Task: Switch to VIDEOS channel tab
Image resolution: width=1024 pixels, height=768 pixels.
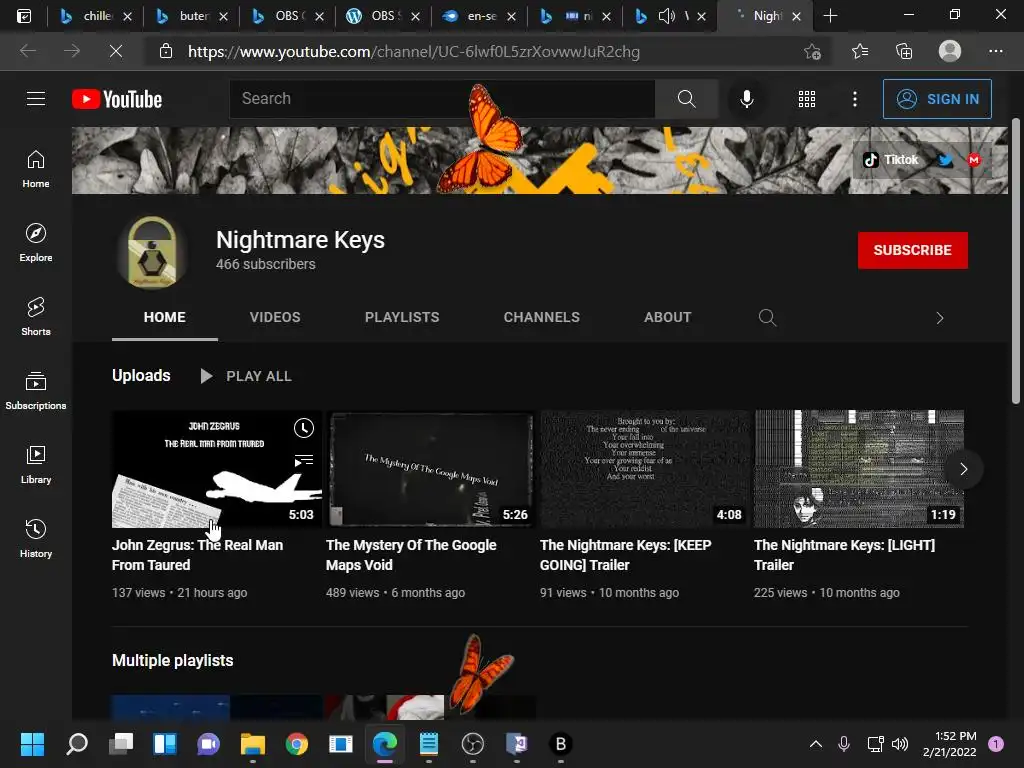Action: tap(275, 317)
